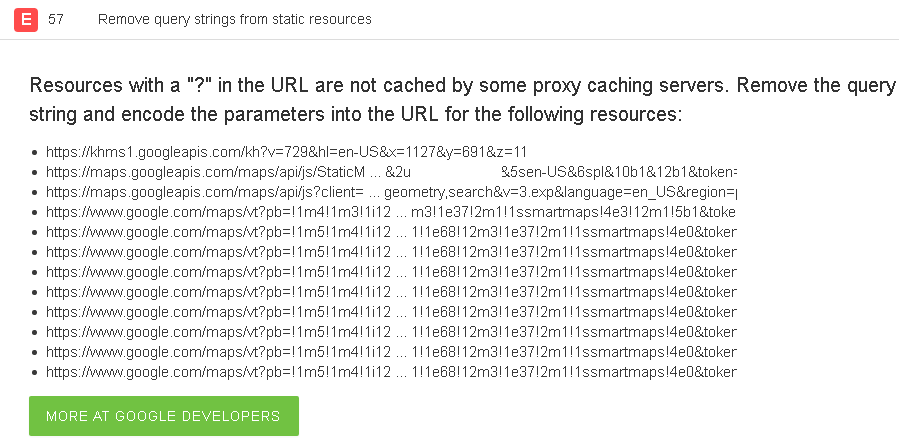Screen dimensions: 899x441
Task: Open the fourth !1m5!1m4 maps/vt link
Action: (391, 292)
